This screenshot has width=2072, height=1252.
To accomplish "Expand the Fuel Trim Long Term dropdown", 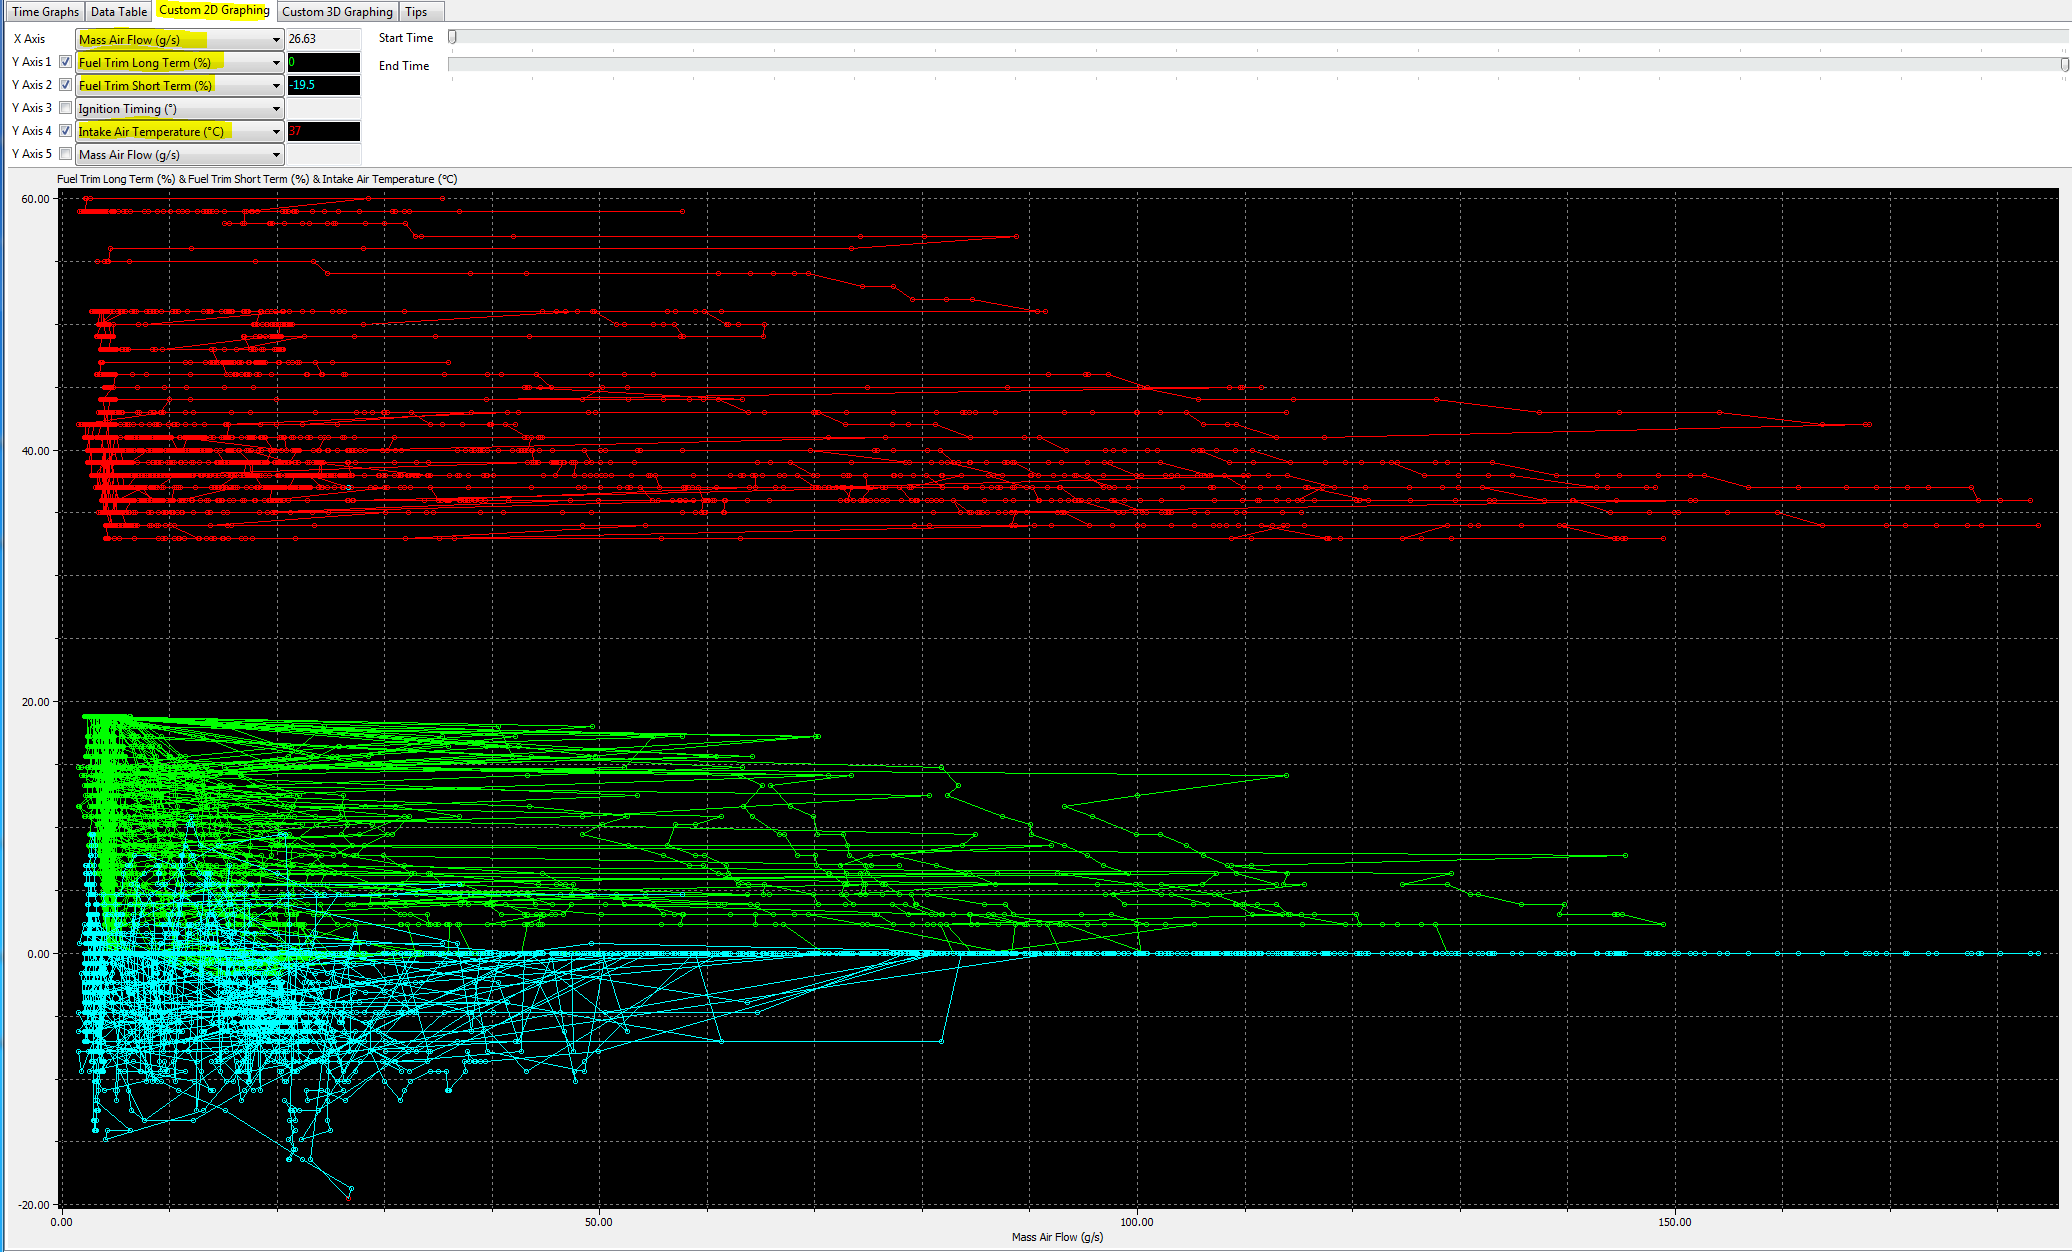I will pos(180,63).
